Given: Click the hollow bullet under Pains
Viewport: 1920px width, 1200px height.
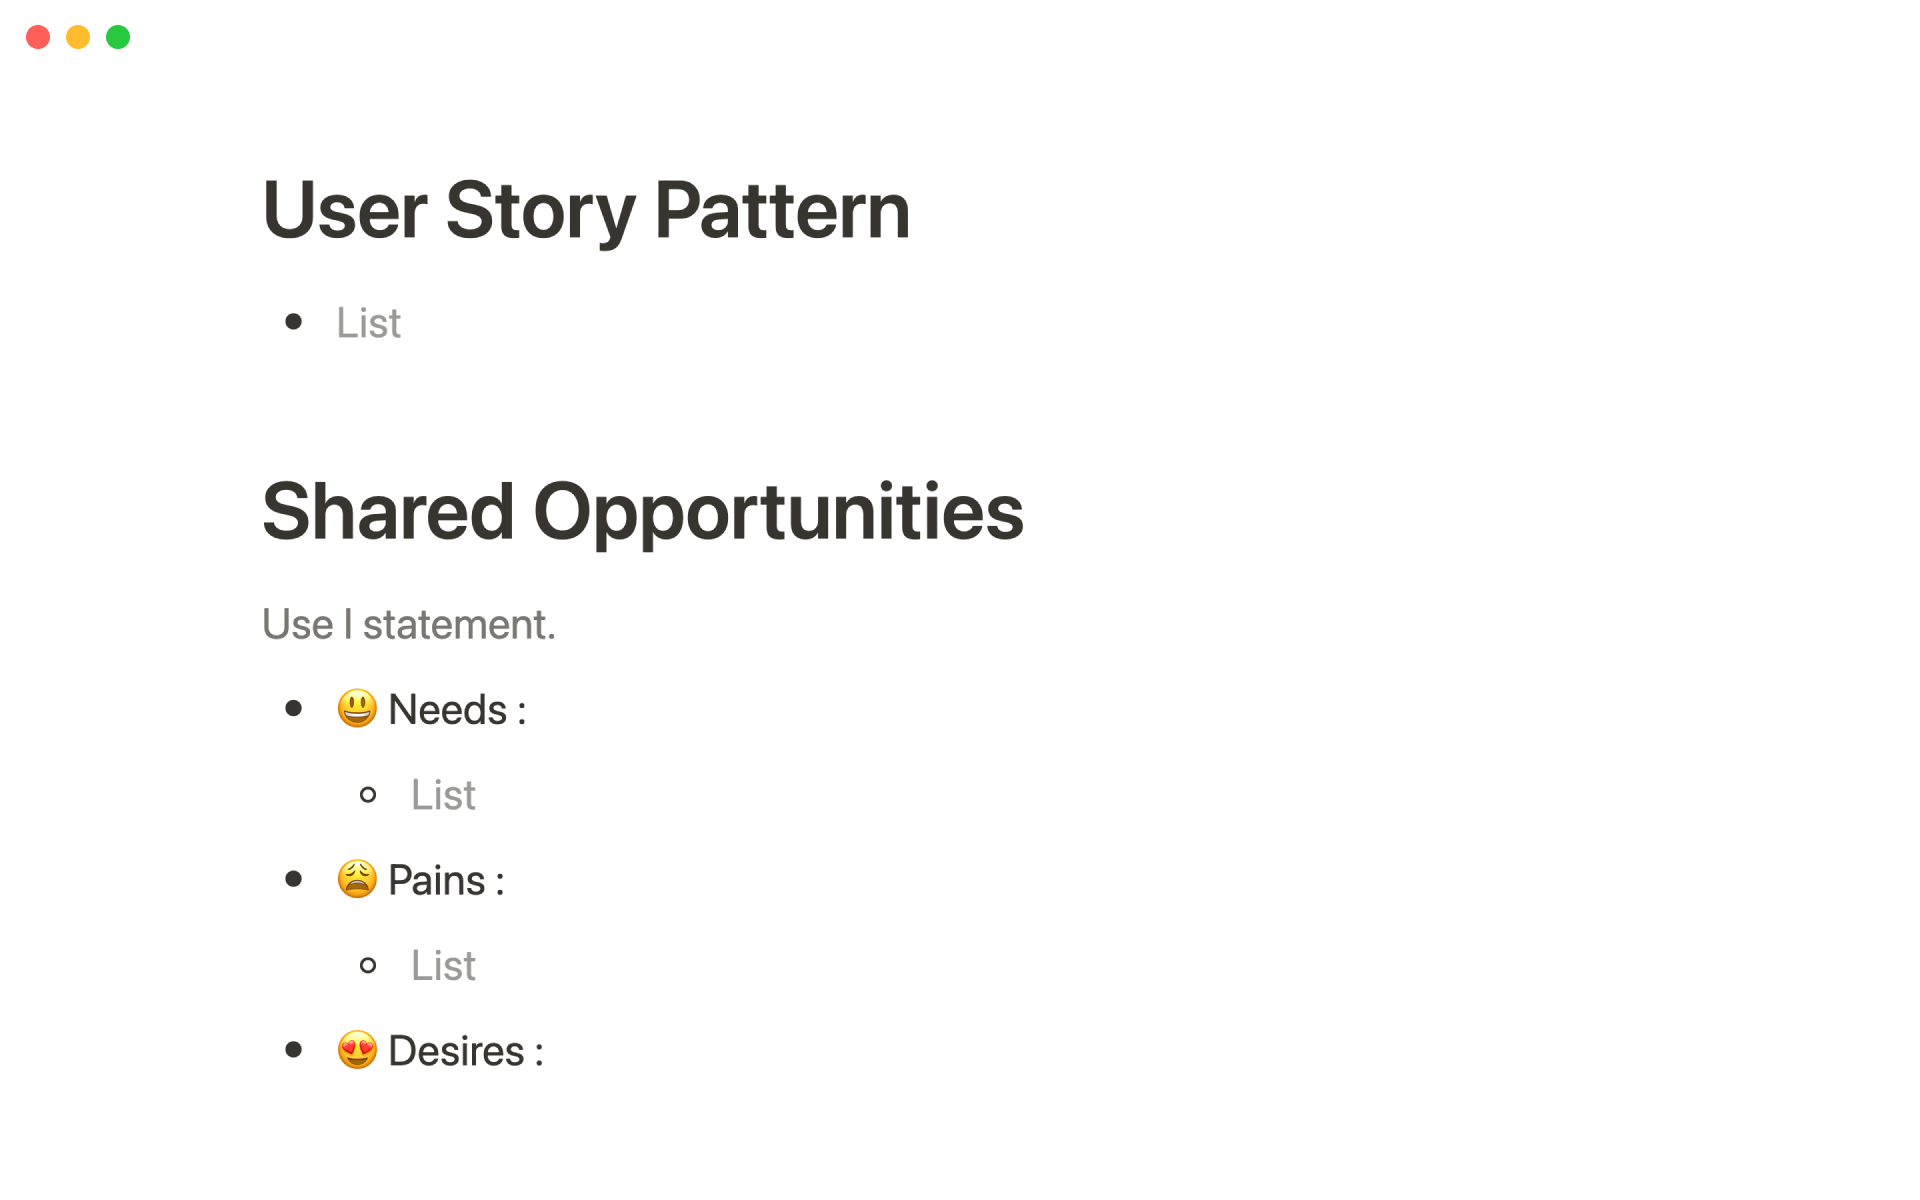Looking at the screenshot, I should [368, 965].
